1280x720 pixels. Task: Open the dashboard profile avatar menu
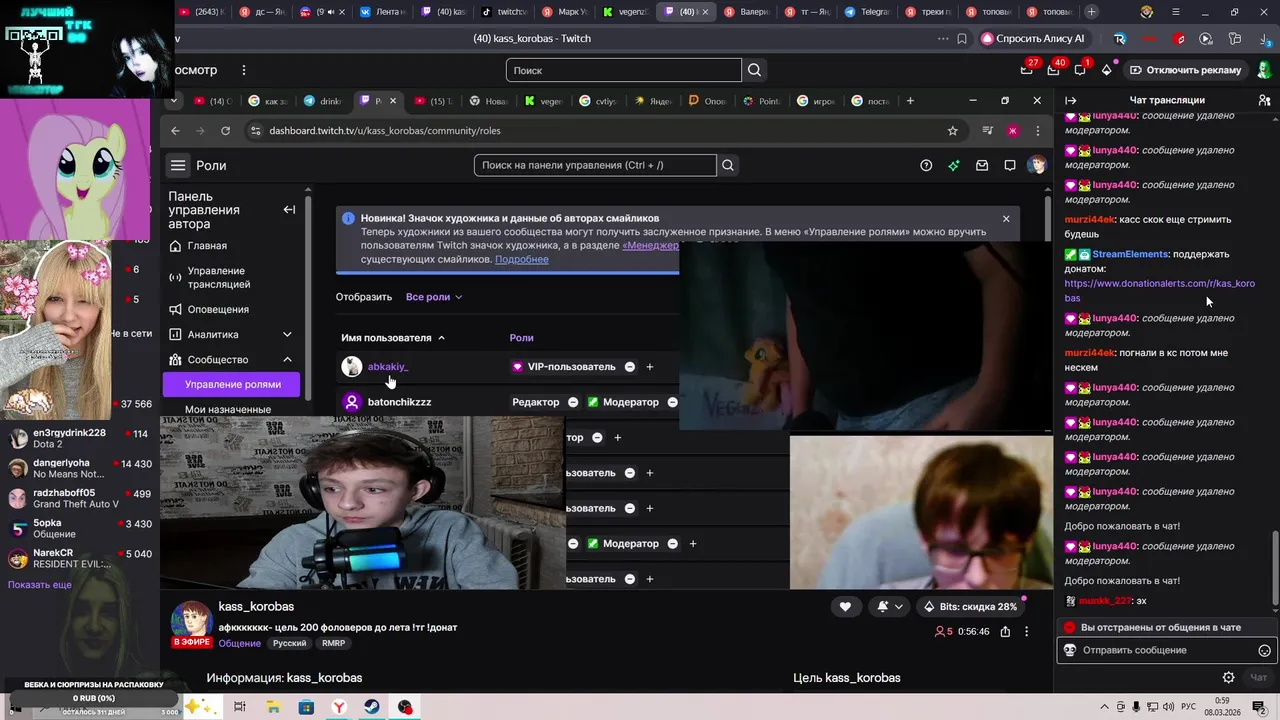(1037, 165)
